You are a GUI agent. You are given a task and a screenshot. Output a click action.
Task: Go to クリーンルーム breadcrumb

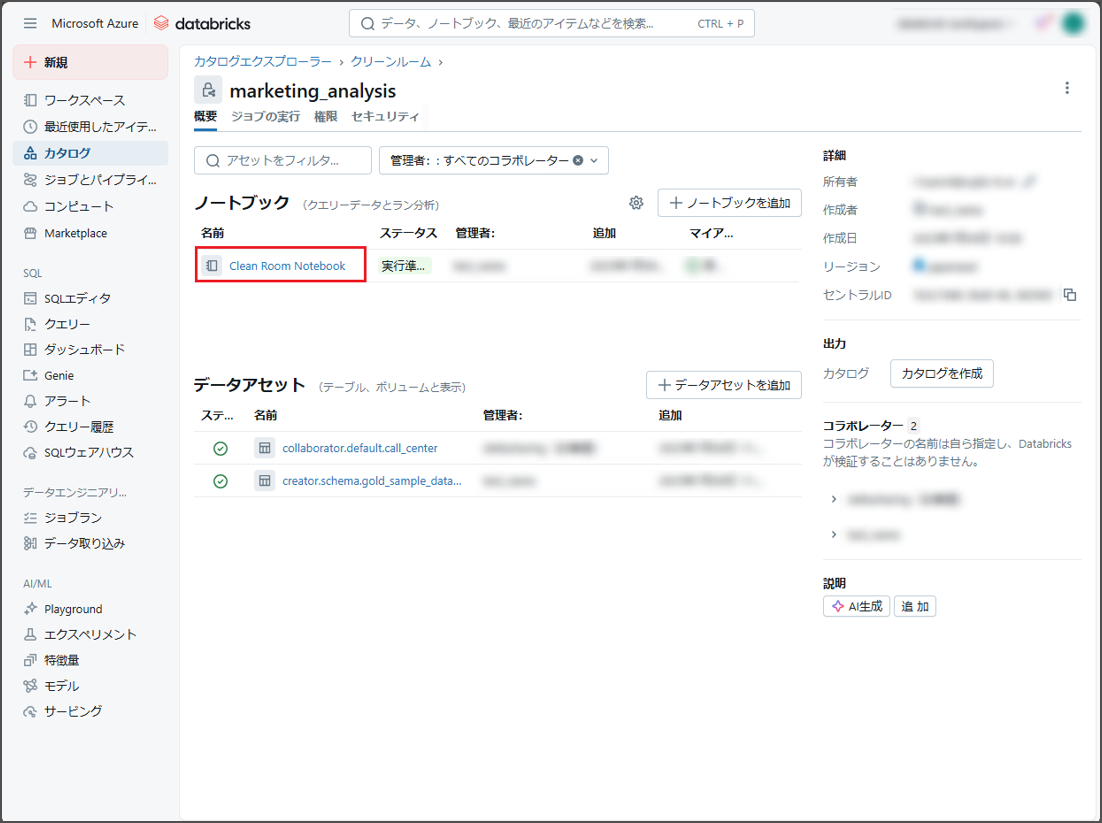click(x=391, y=62)
